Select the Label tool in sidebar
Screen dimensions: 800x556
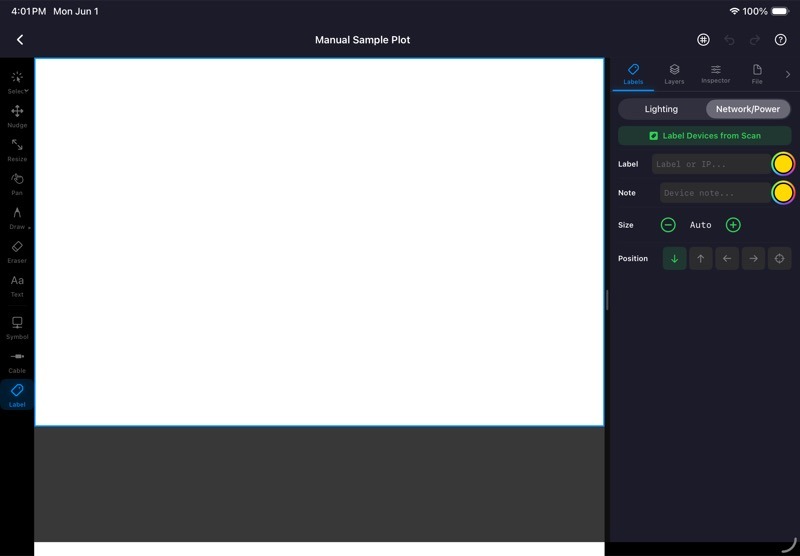(17, 395)
